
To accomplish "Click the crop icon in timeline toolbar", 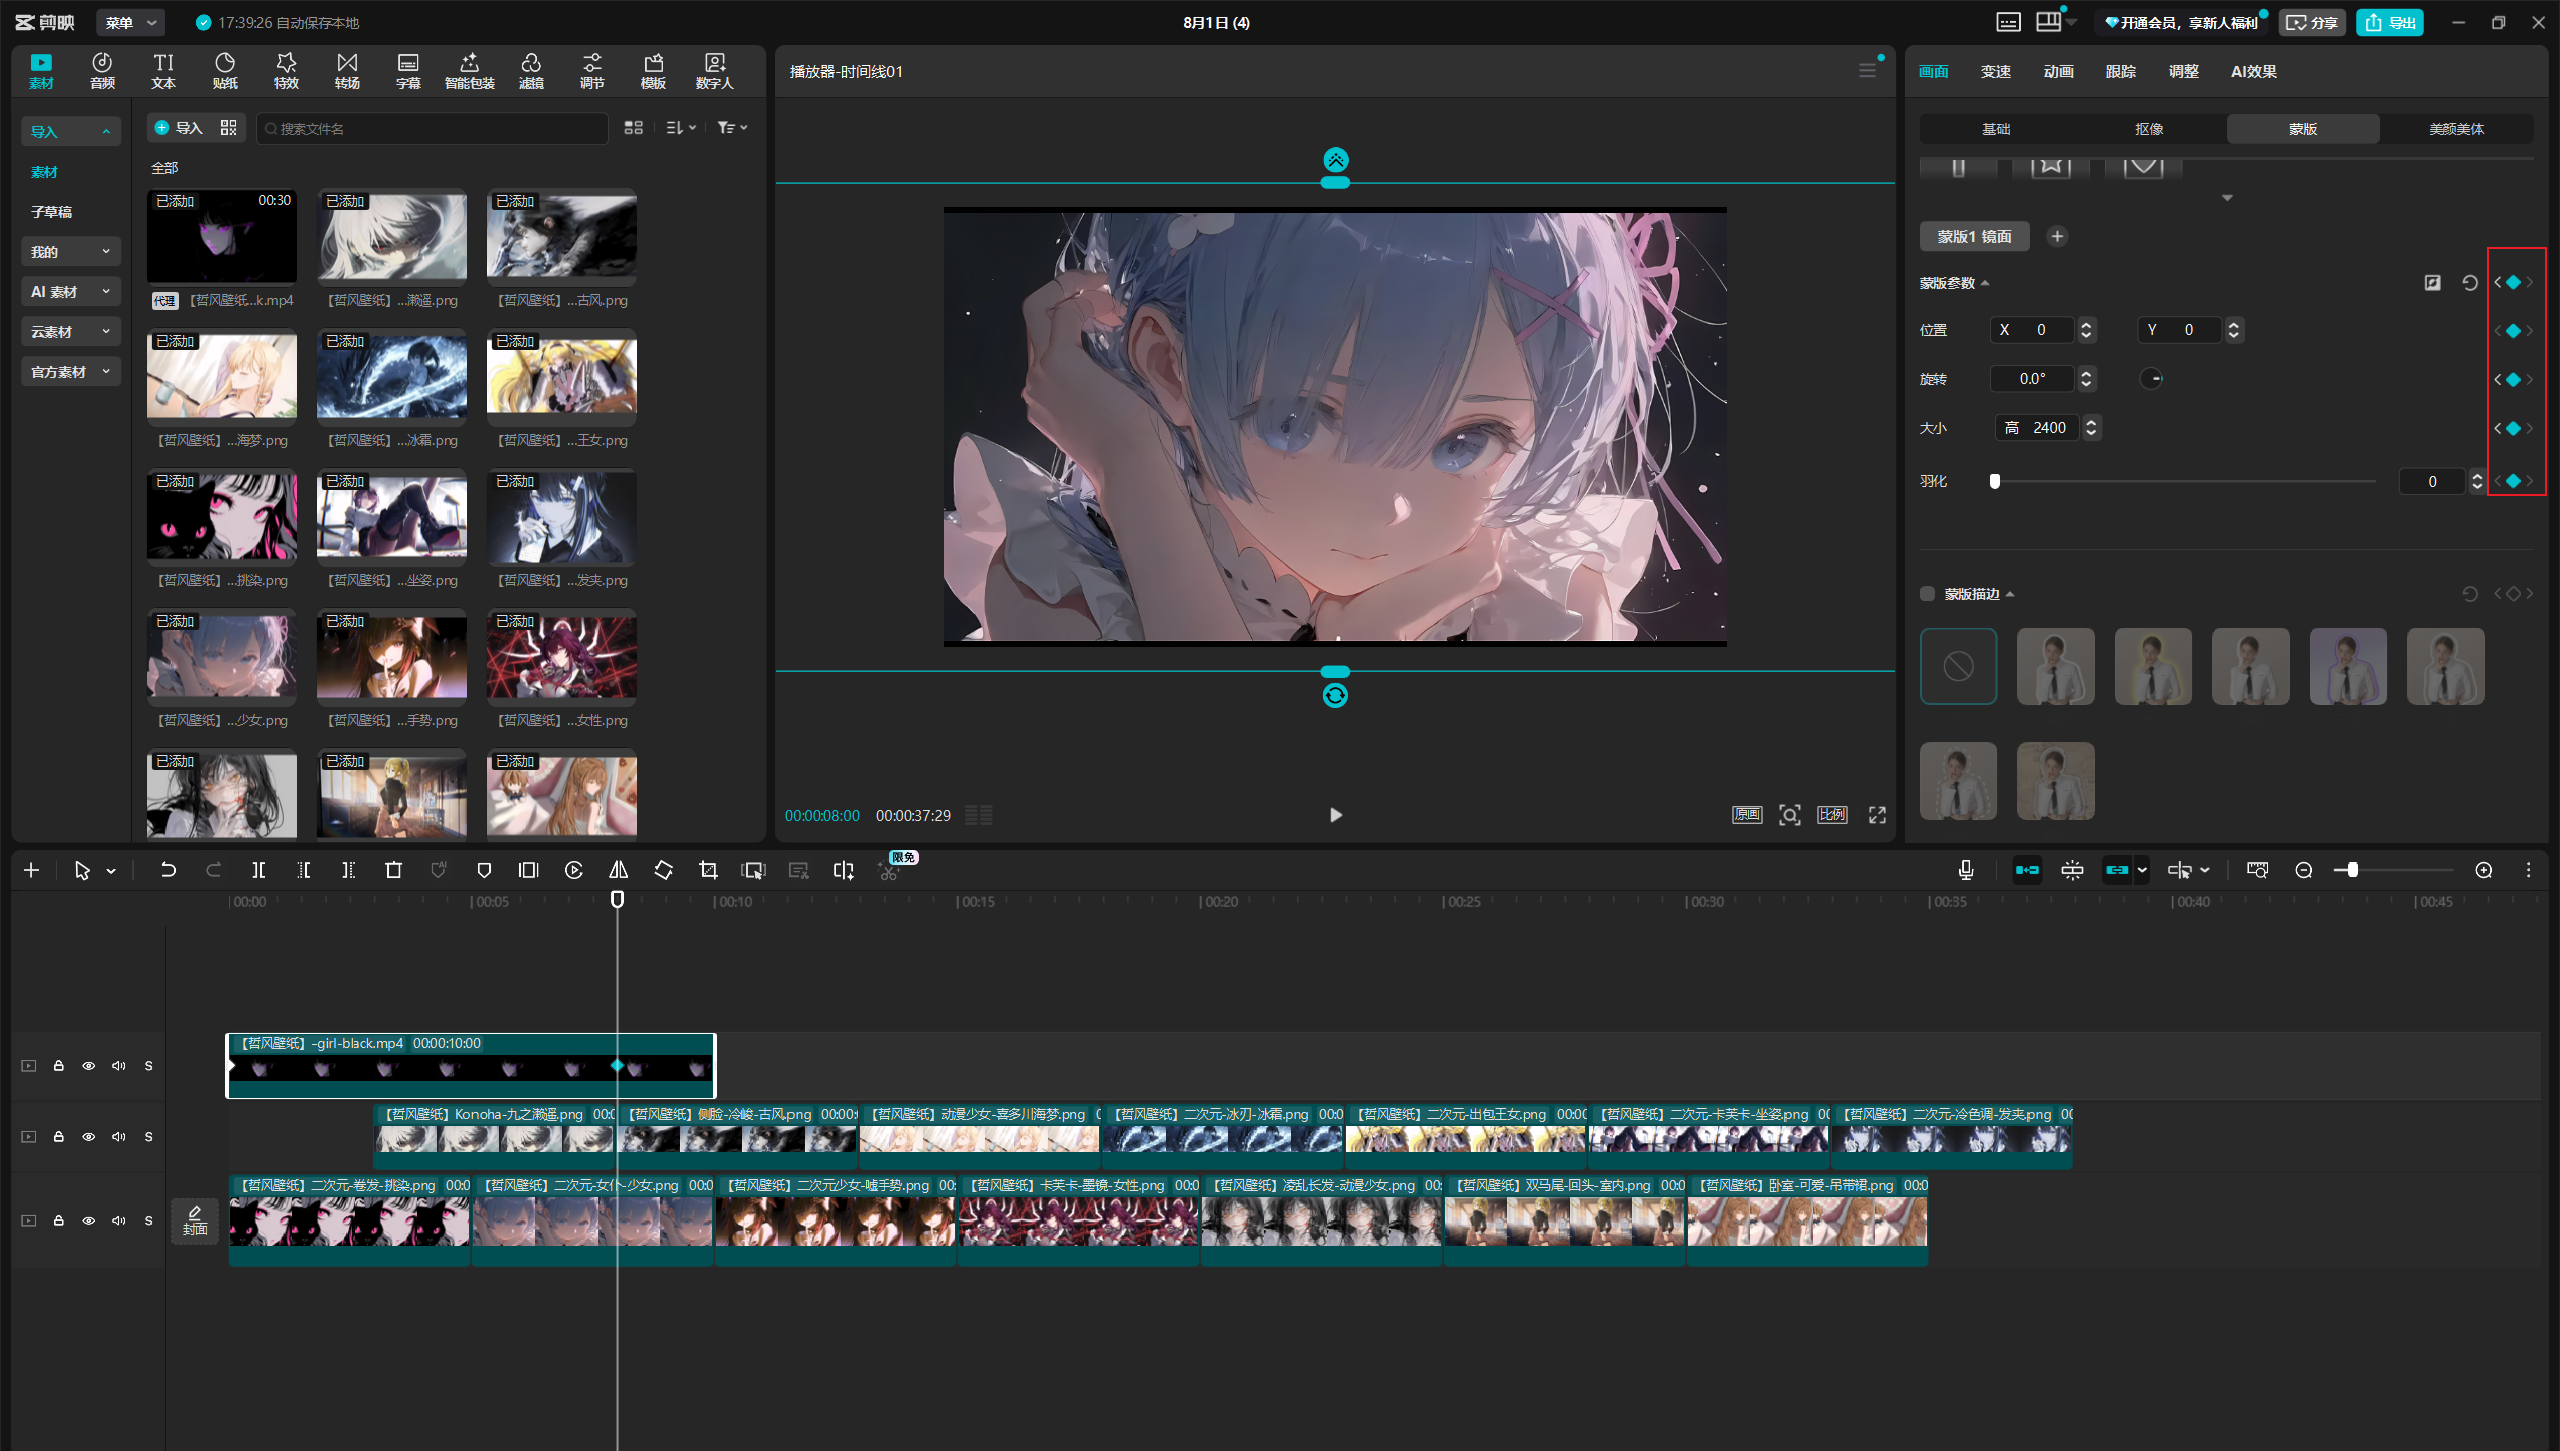I will click(708, 870).
